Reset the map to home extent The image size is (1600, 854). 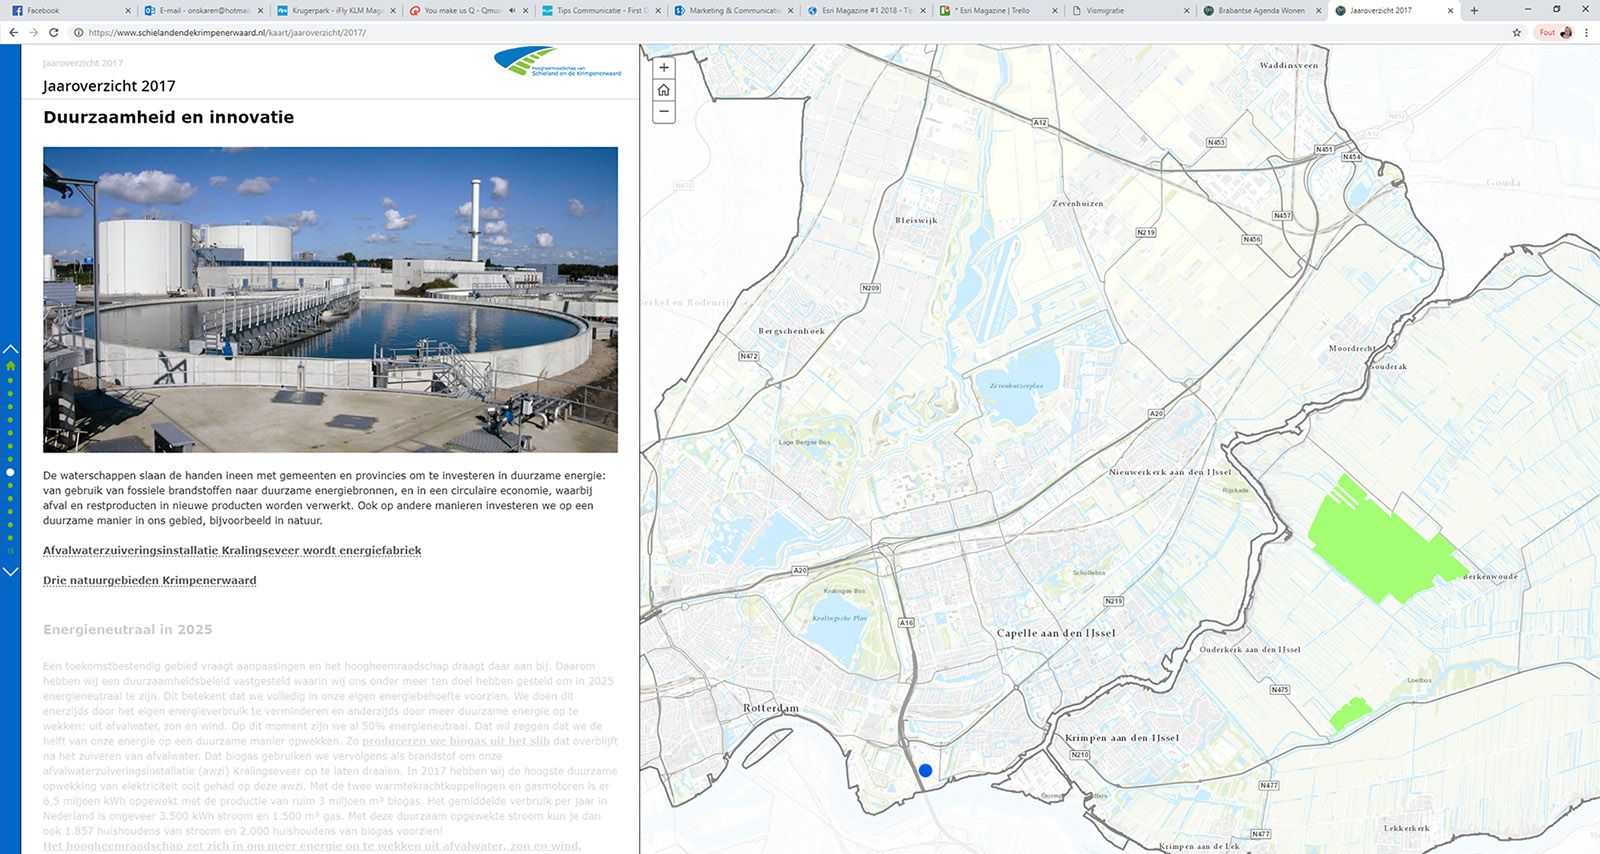click(x=664, y=90)
